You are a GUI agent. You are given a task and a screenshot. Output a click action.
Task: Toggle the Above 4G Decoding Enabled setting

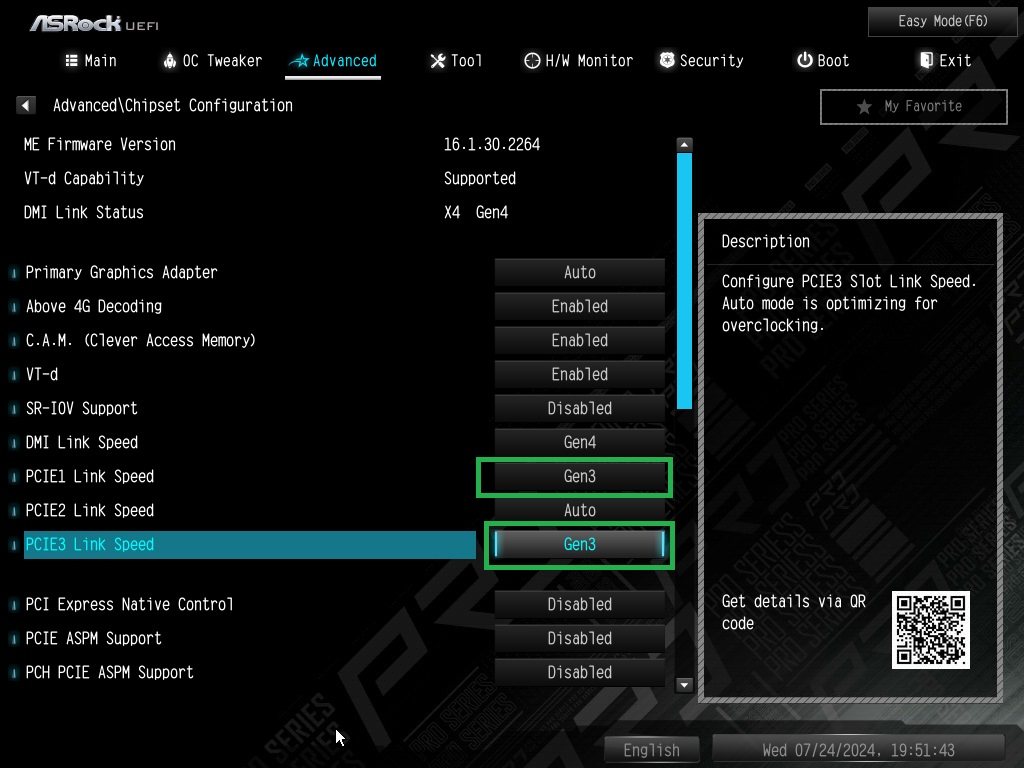click(x=579, y=307)
